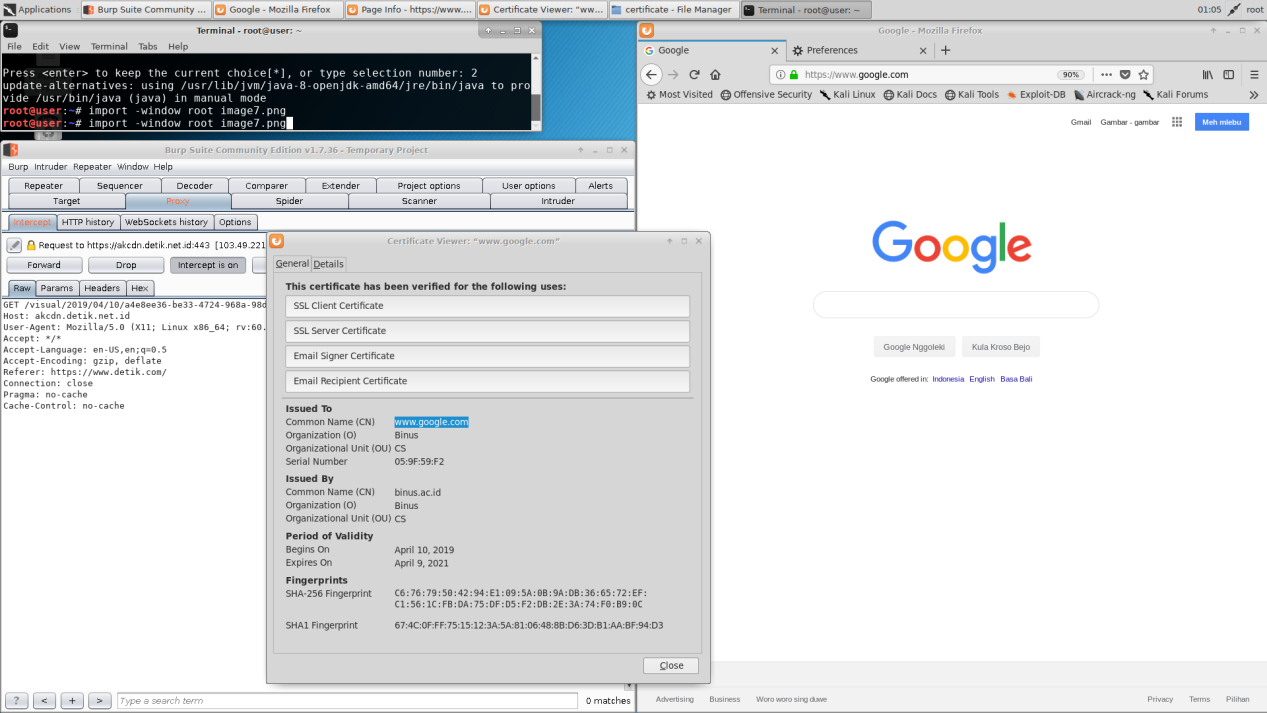Open the Firefox hamburger menu
1267x713 pixels.
[1254, 74]
